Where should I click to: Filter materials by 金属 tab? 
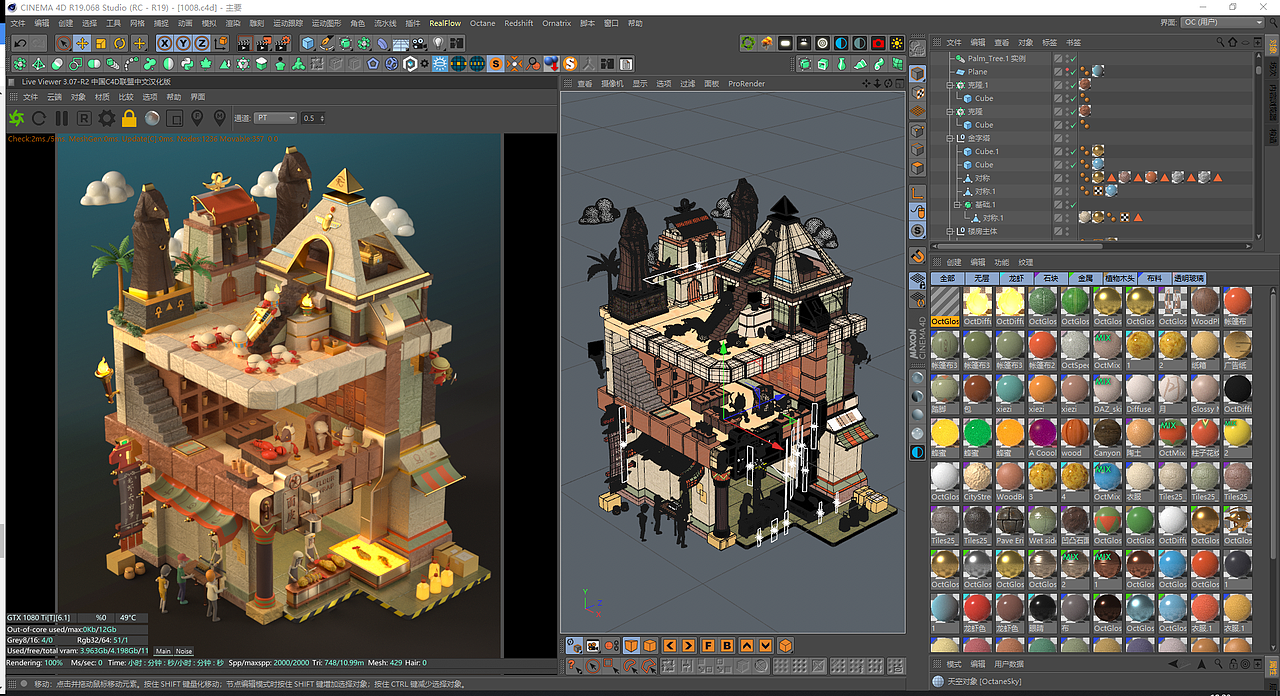point(1084,278)
